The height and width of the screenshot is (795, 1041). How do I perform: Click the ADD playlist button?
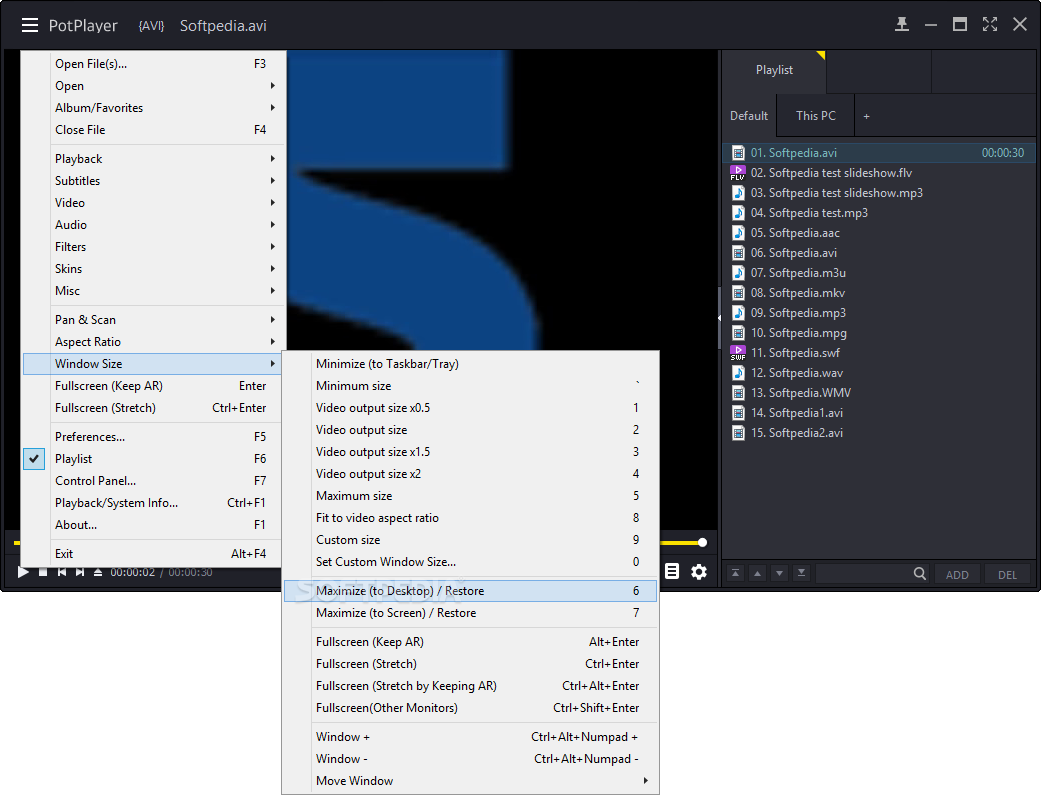pos(957,574)
